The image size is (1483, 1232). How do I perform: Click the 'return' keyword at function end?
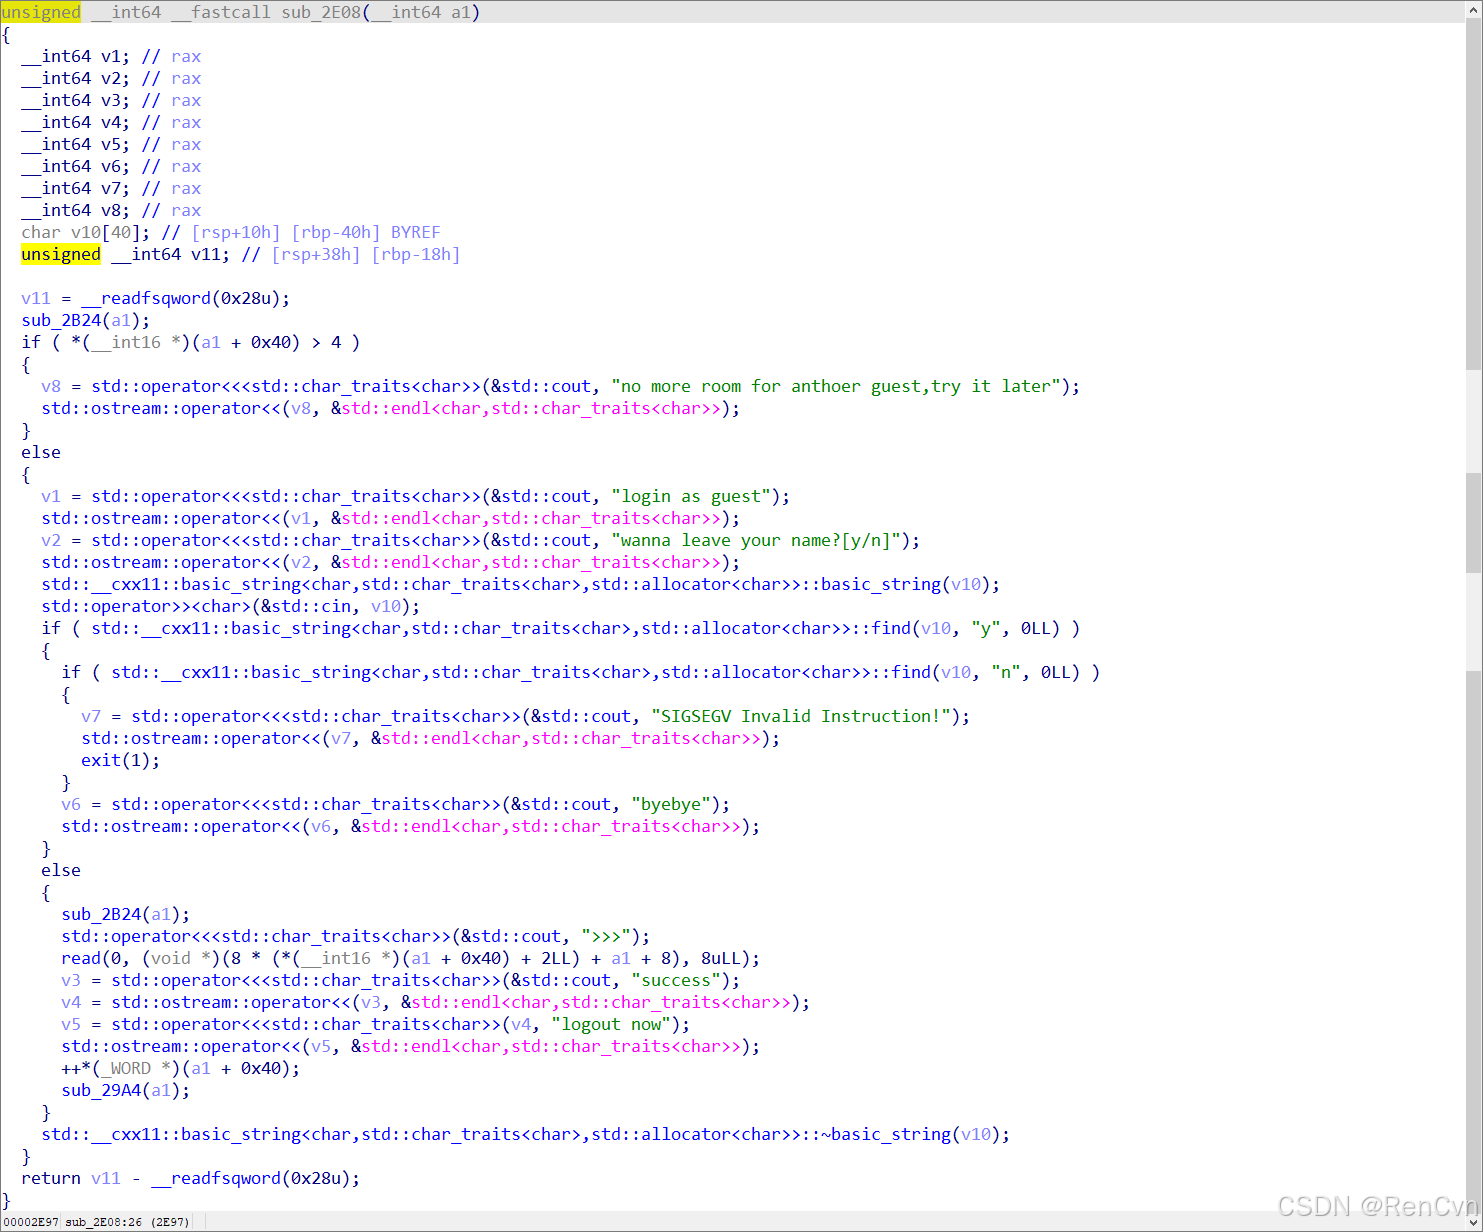tap(51, 1178)
